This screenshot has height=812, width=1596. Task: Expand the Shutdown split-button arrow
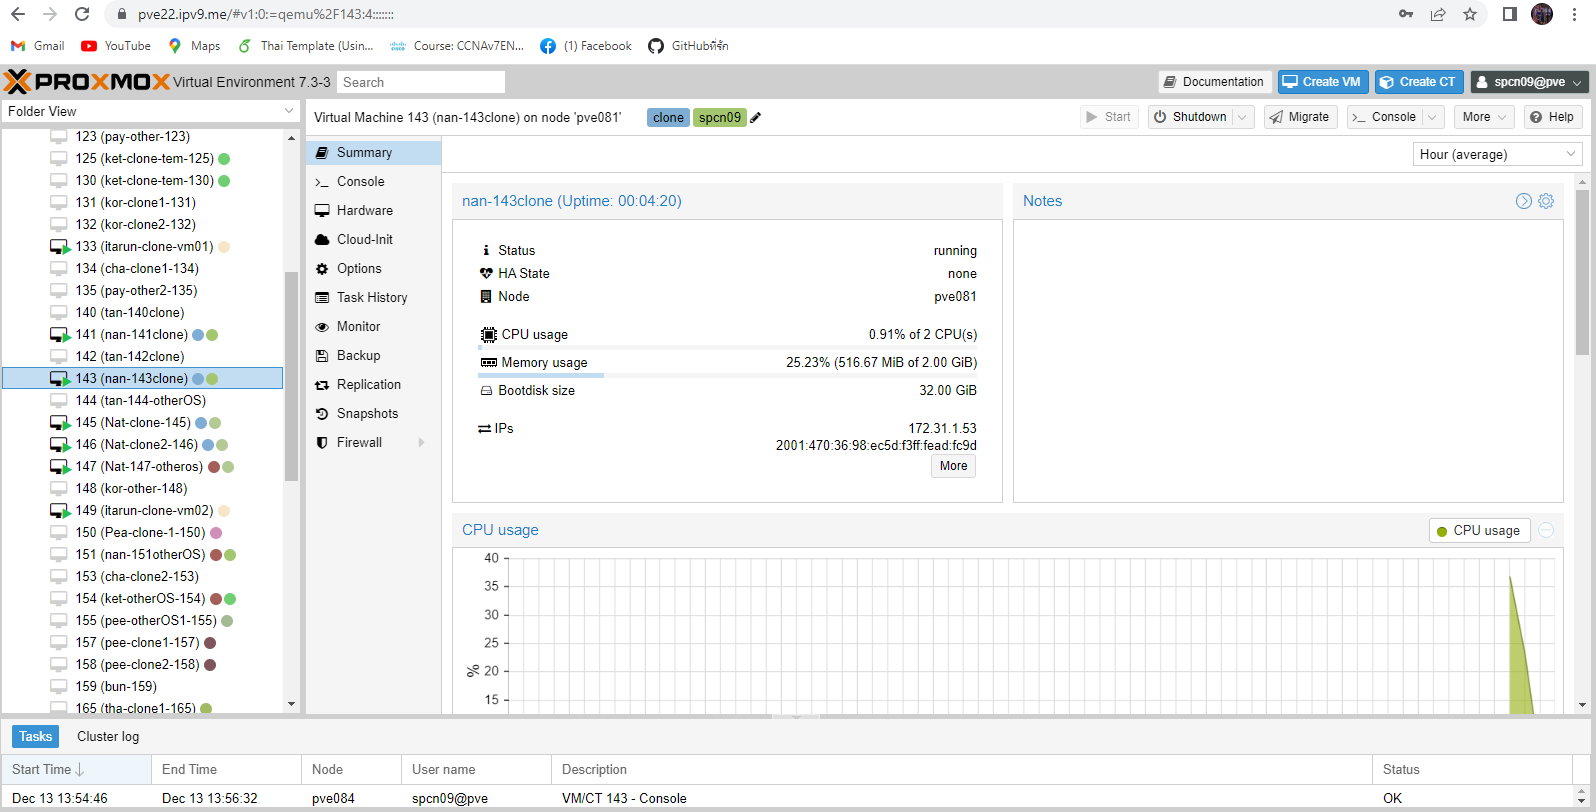pyautogui.click(x=1242, y=117)
